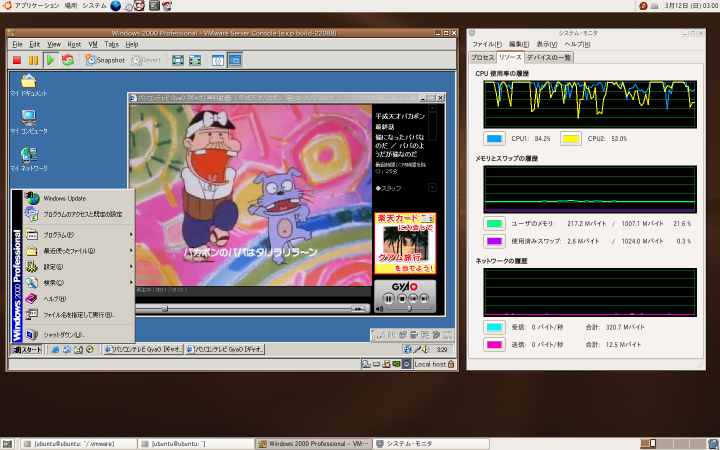The width and height of the screenshot is (720, 450).
Task: Suspend the VM with the yellow pause icon
Action: point(34,60)
